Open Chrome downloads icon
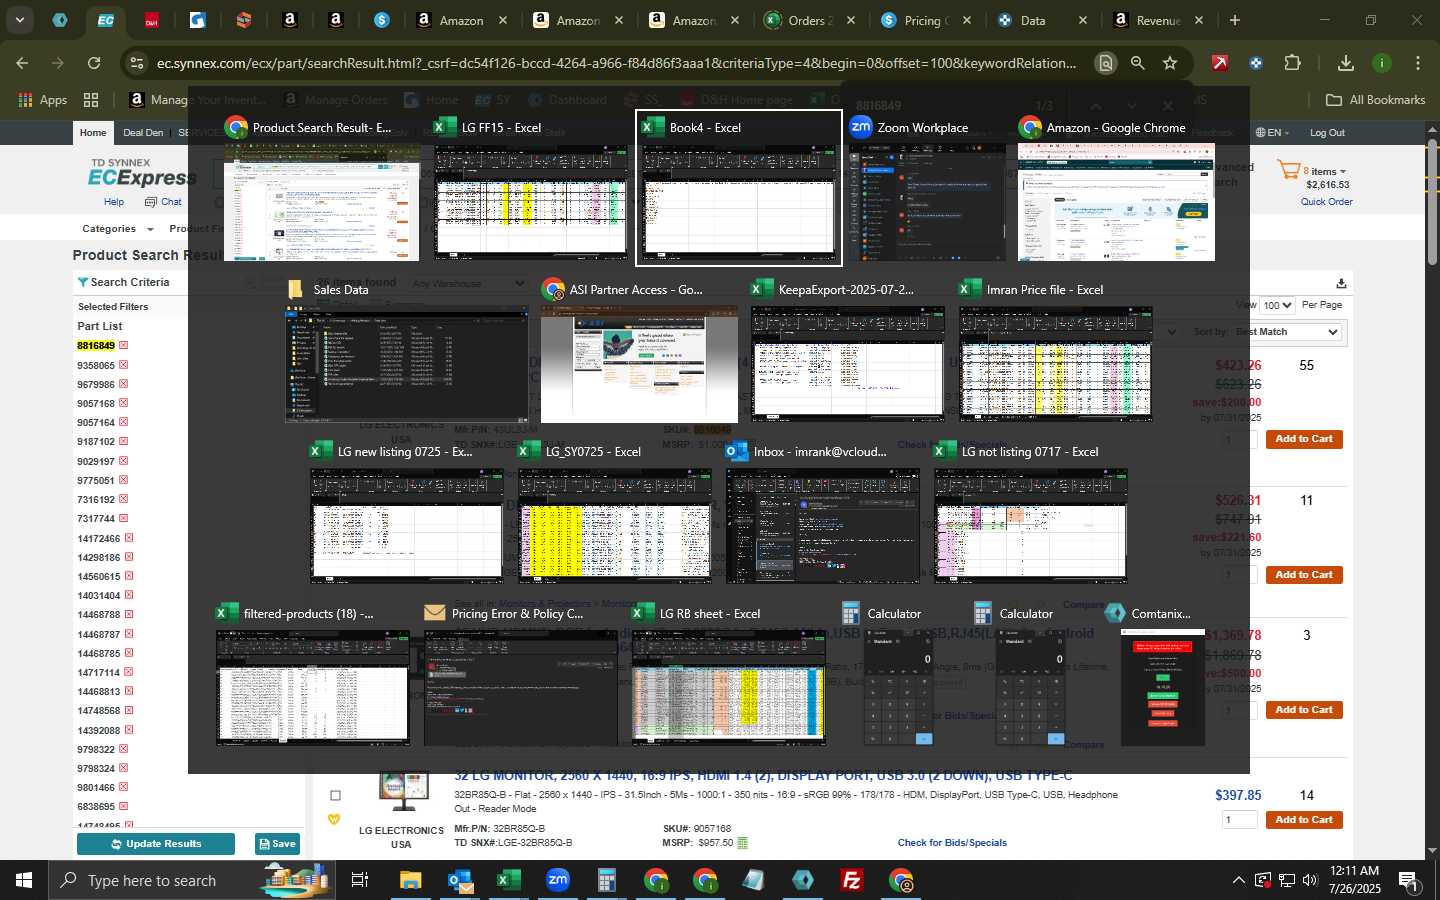This screenshot has width=1440, height=900. 1346,63
